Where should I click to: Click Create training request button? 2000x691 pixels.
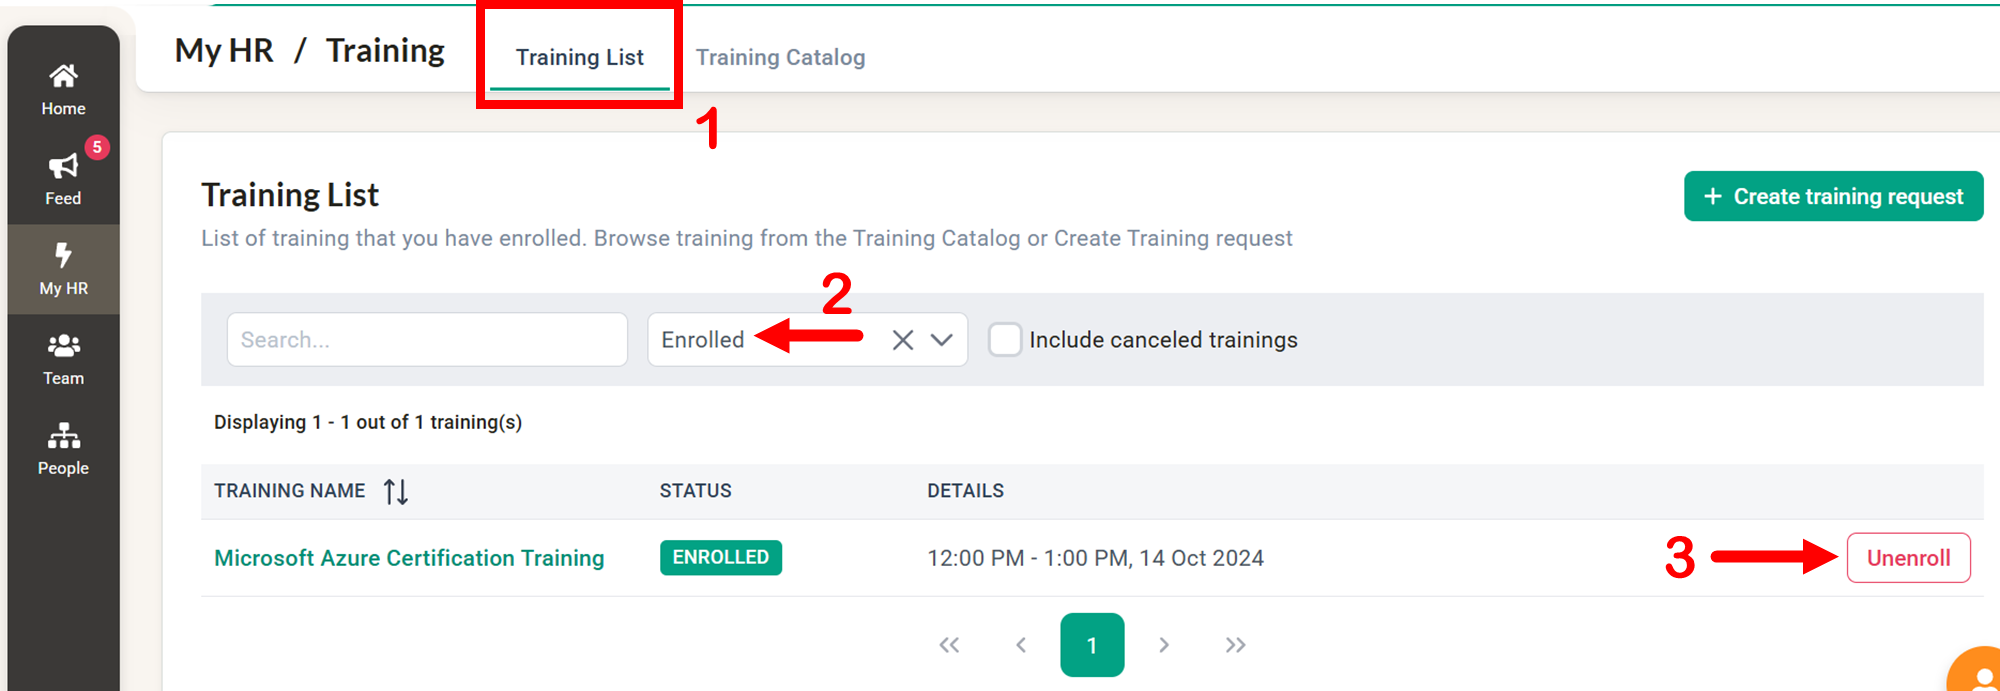(1833, 196)
